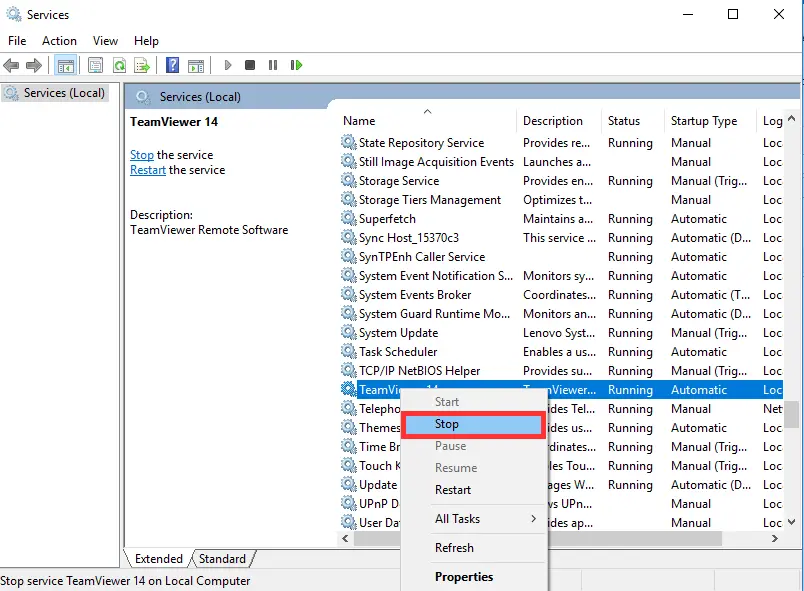804x591 pixels.
Task: Click the Export List toolbar icon
Action: (142, 65)
